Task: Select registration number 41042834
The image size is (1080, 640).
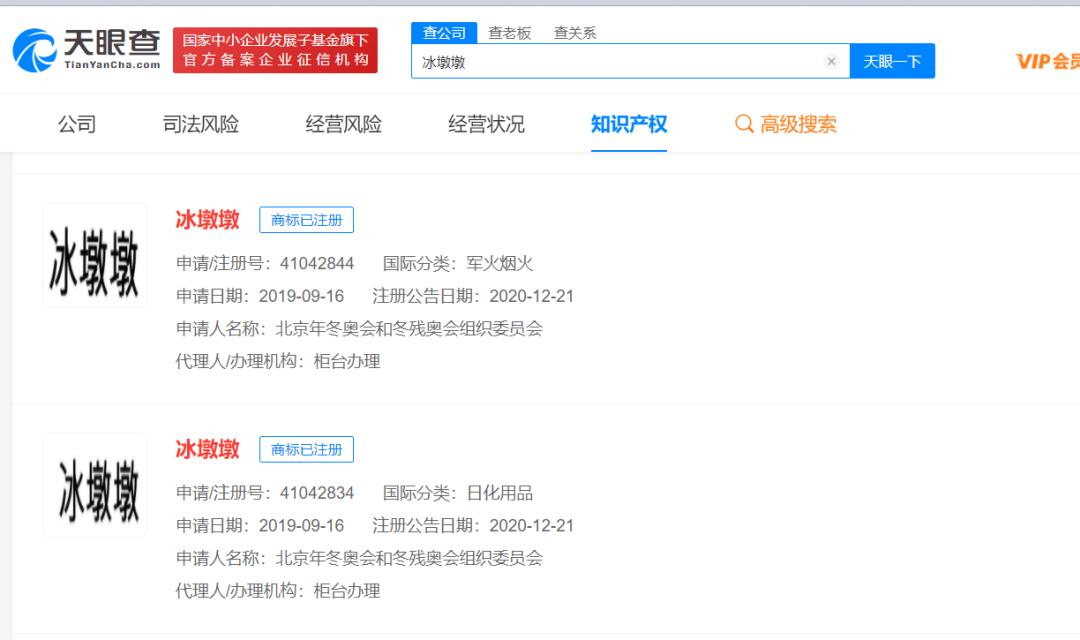Action: 317,493
